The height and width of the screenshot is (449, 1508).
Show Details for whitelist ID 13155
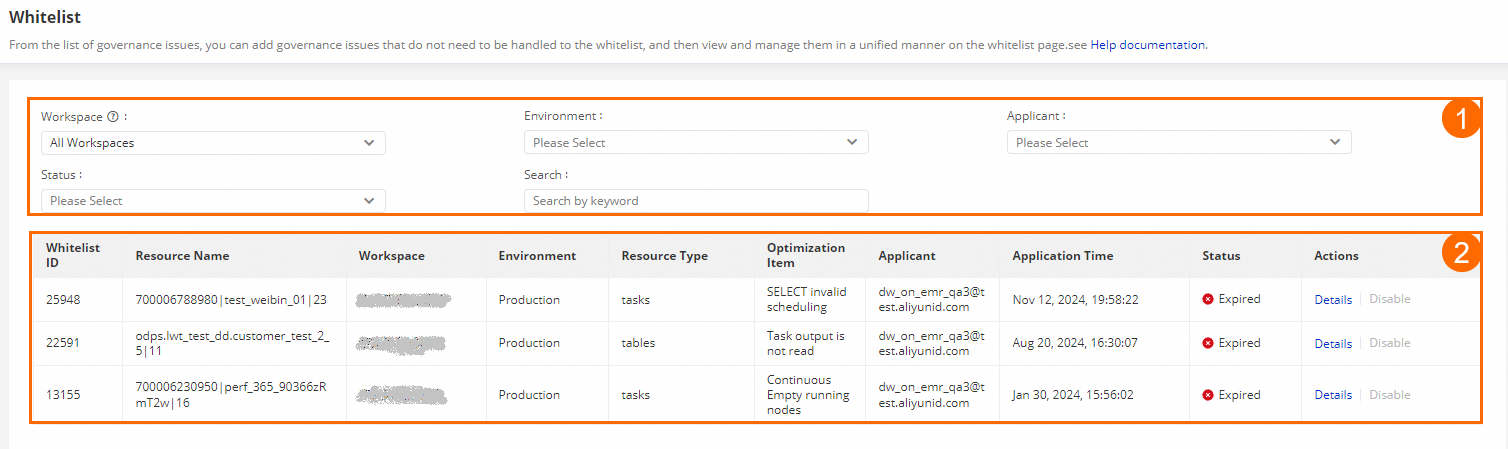[1333, 395]
